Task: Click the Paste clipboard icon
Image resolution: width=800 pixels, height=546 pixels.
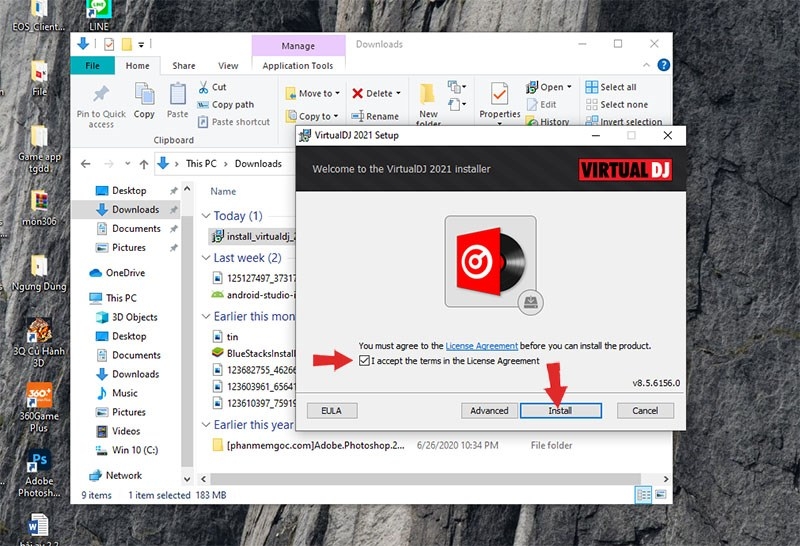Action: point(178,94)
